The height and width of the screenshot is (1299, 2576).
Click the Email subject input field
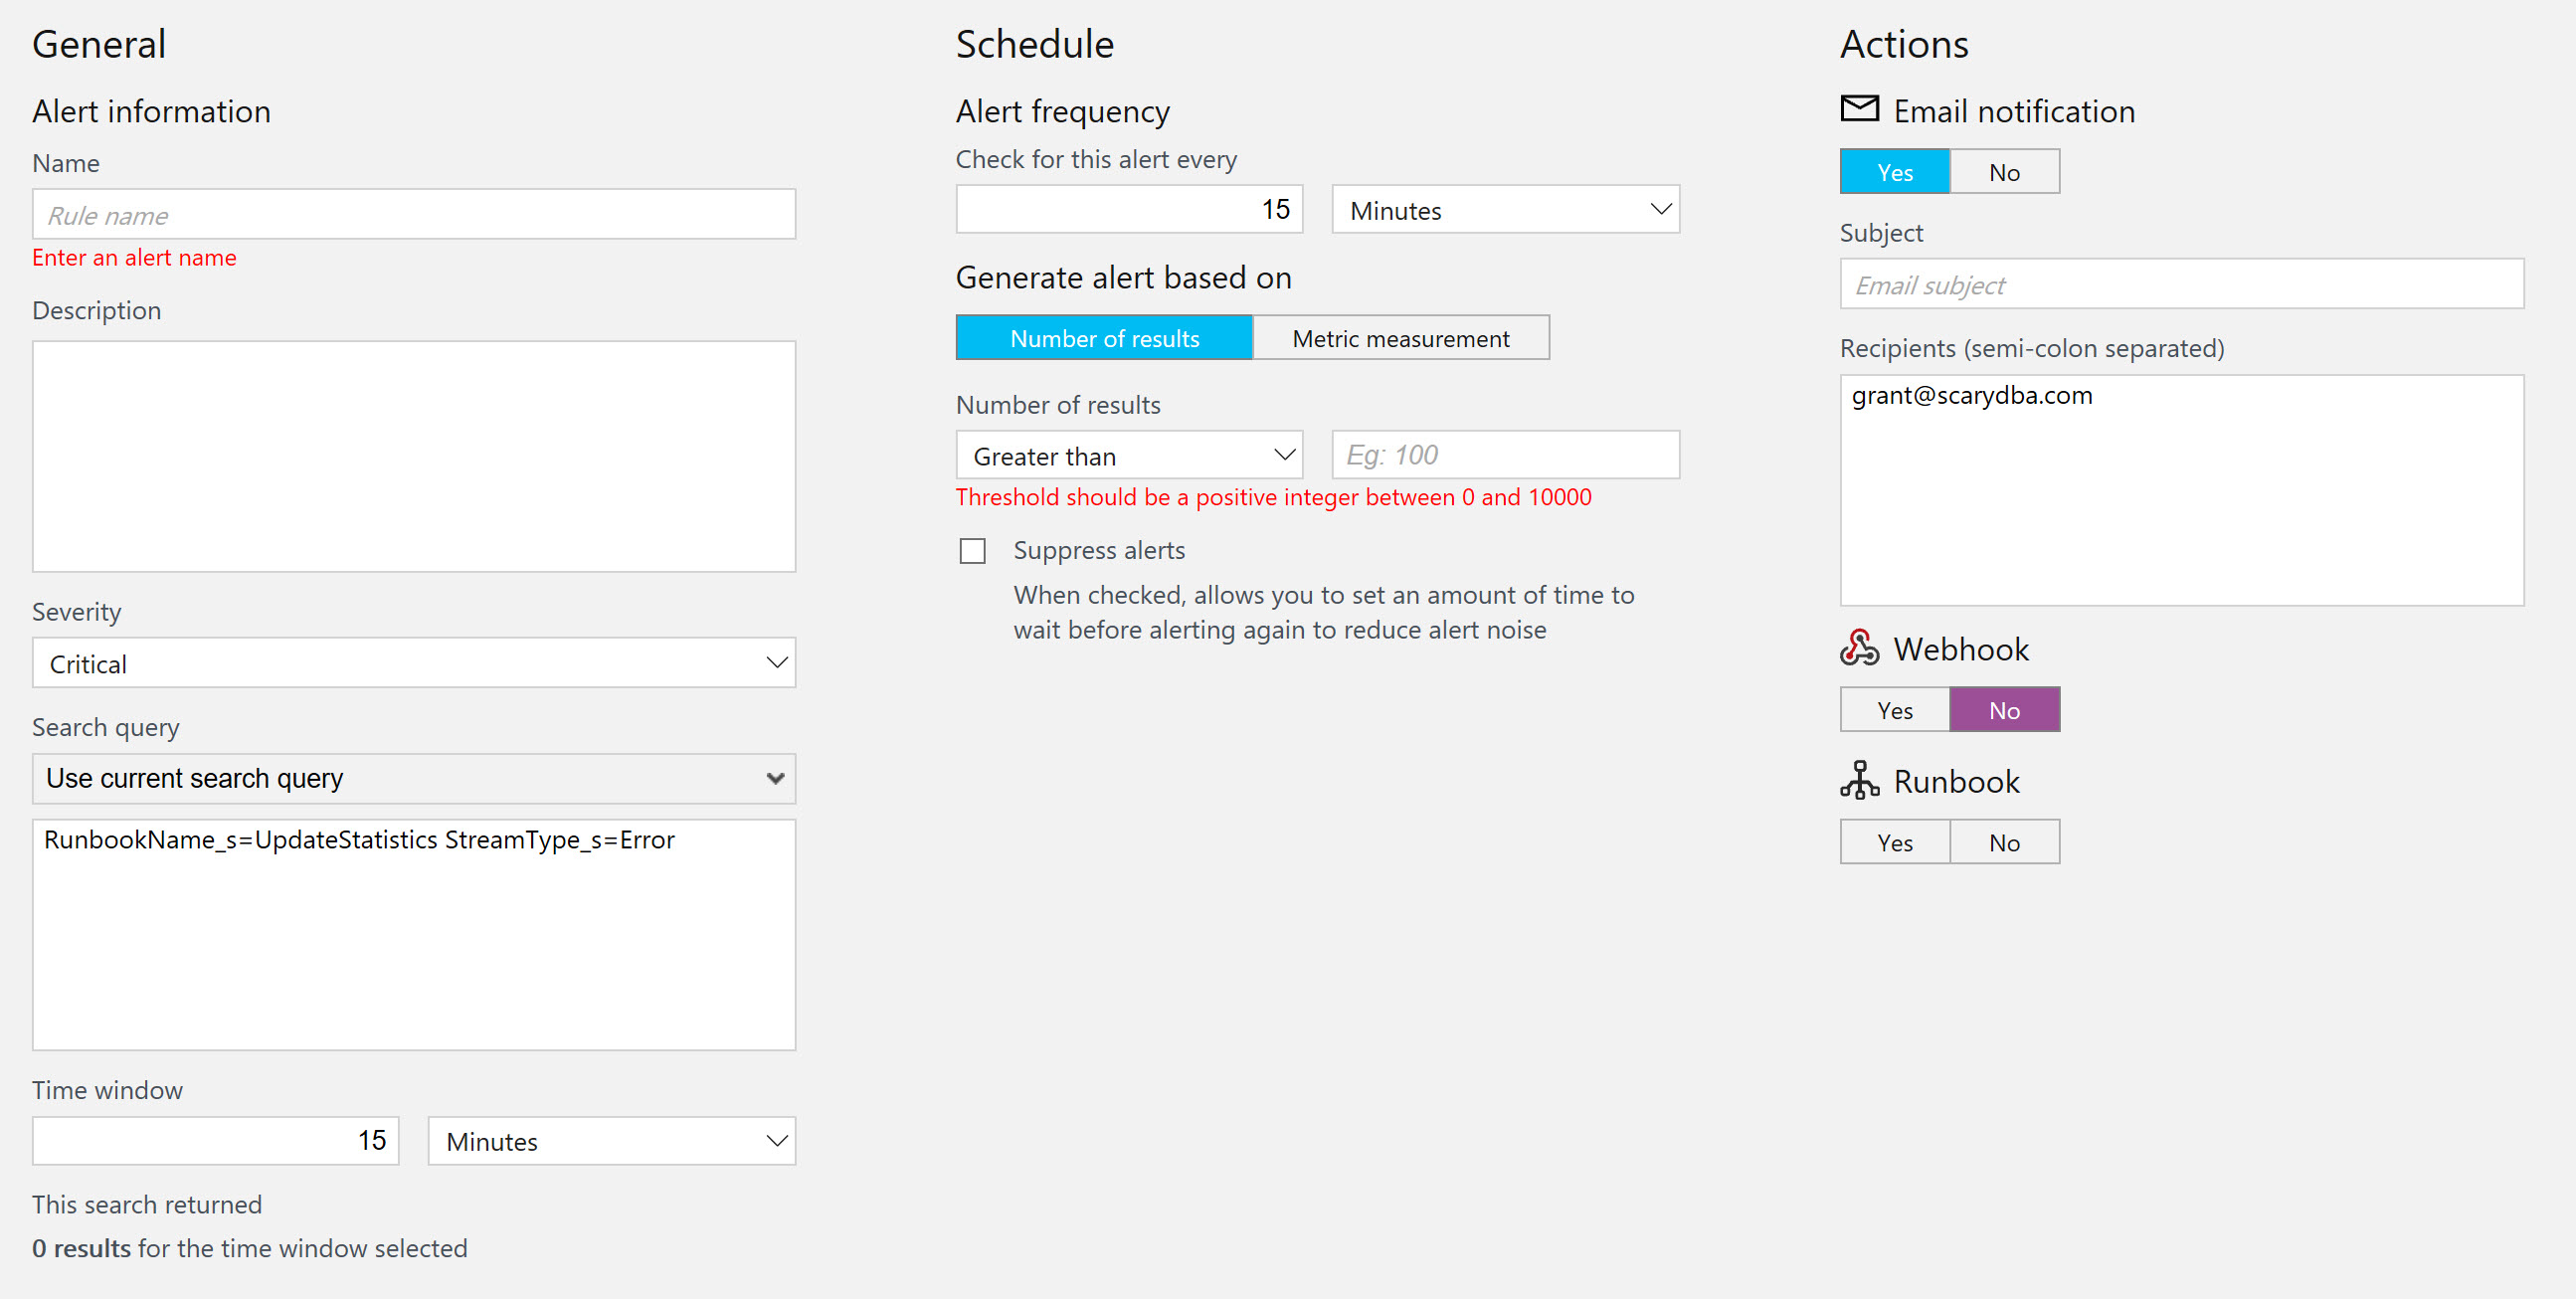2181,285
